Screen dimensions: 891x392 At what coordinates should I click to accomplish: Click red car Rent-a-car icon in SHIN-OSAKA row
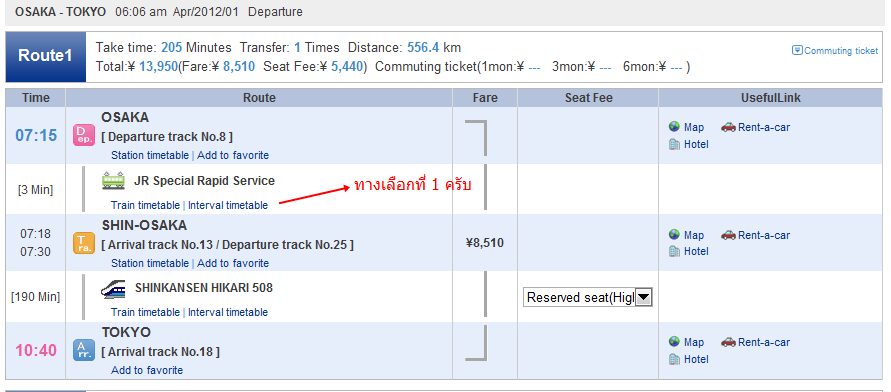728,235
